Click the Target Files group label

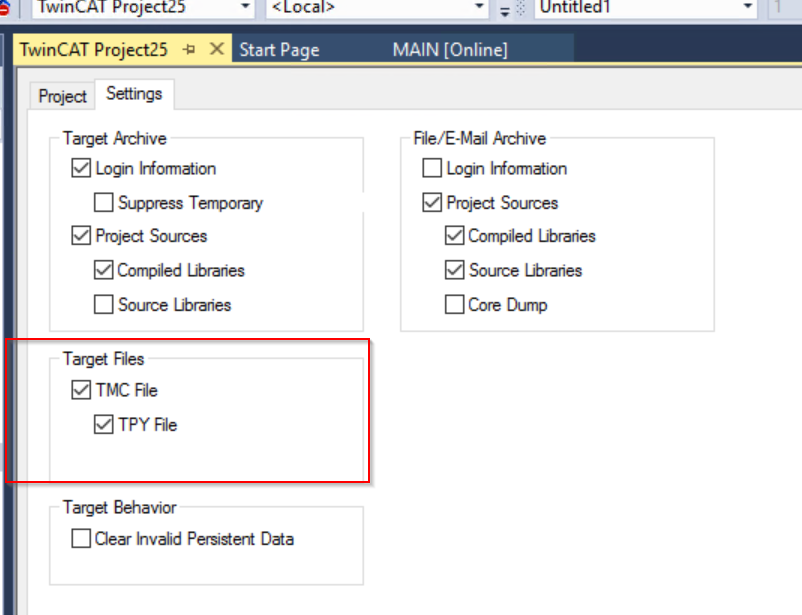103,359
